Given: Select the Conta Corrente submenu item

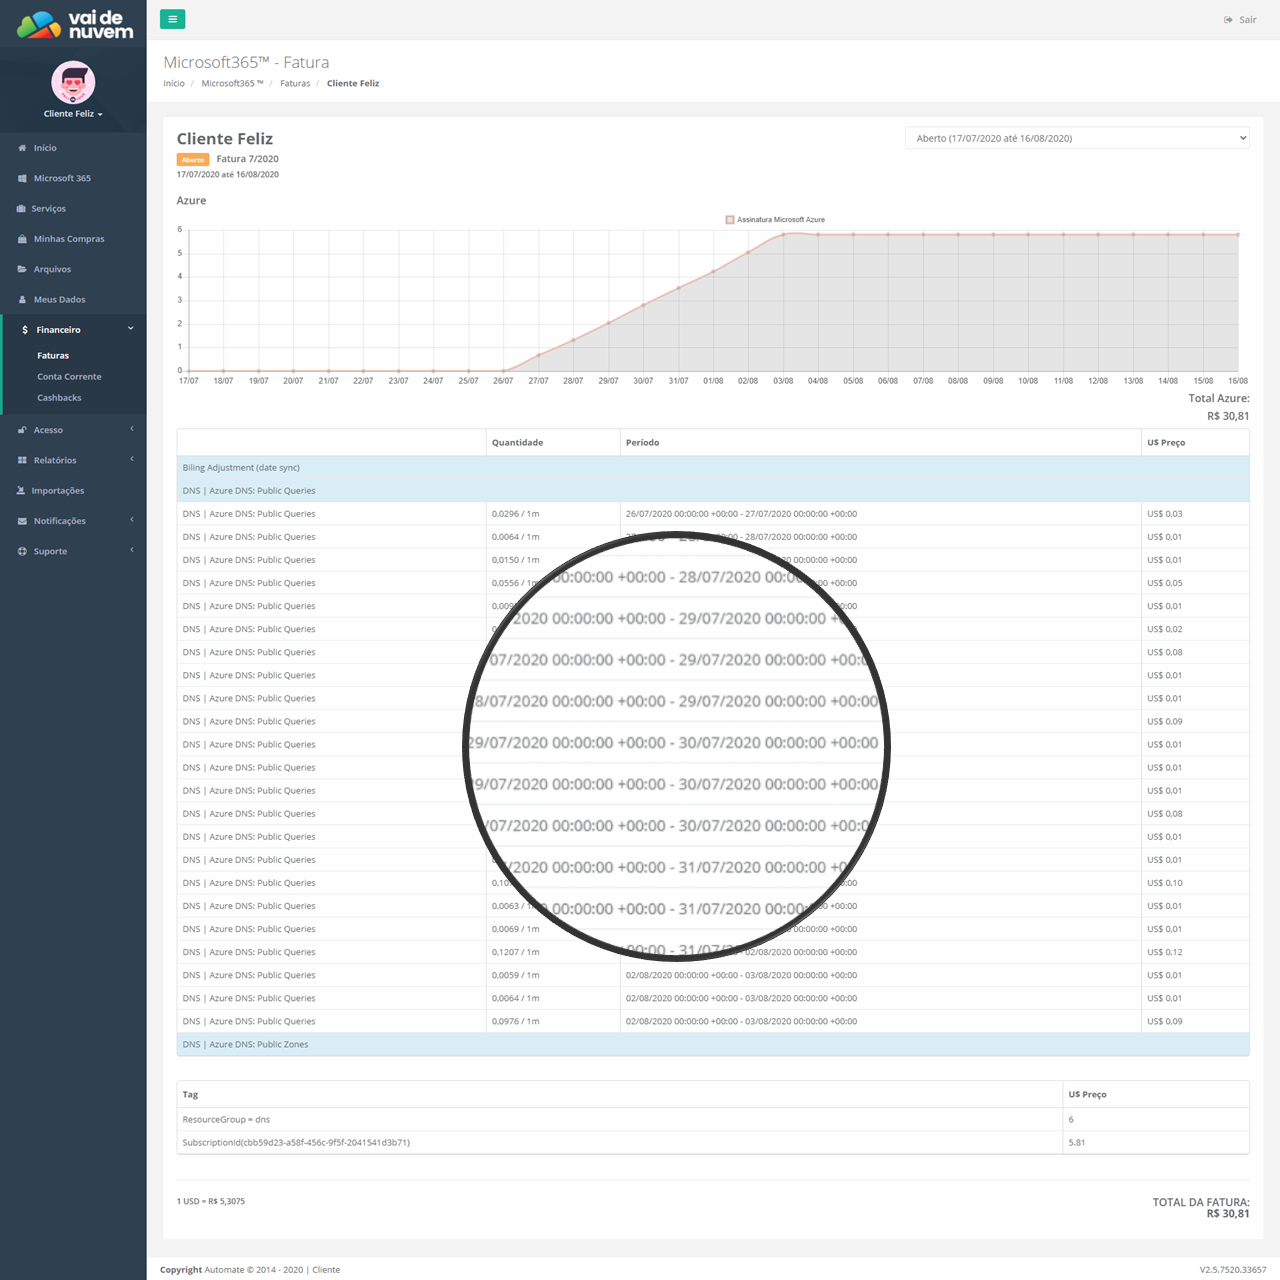Looking at the screenshot, I should [69, 377].
